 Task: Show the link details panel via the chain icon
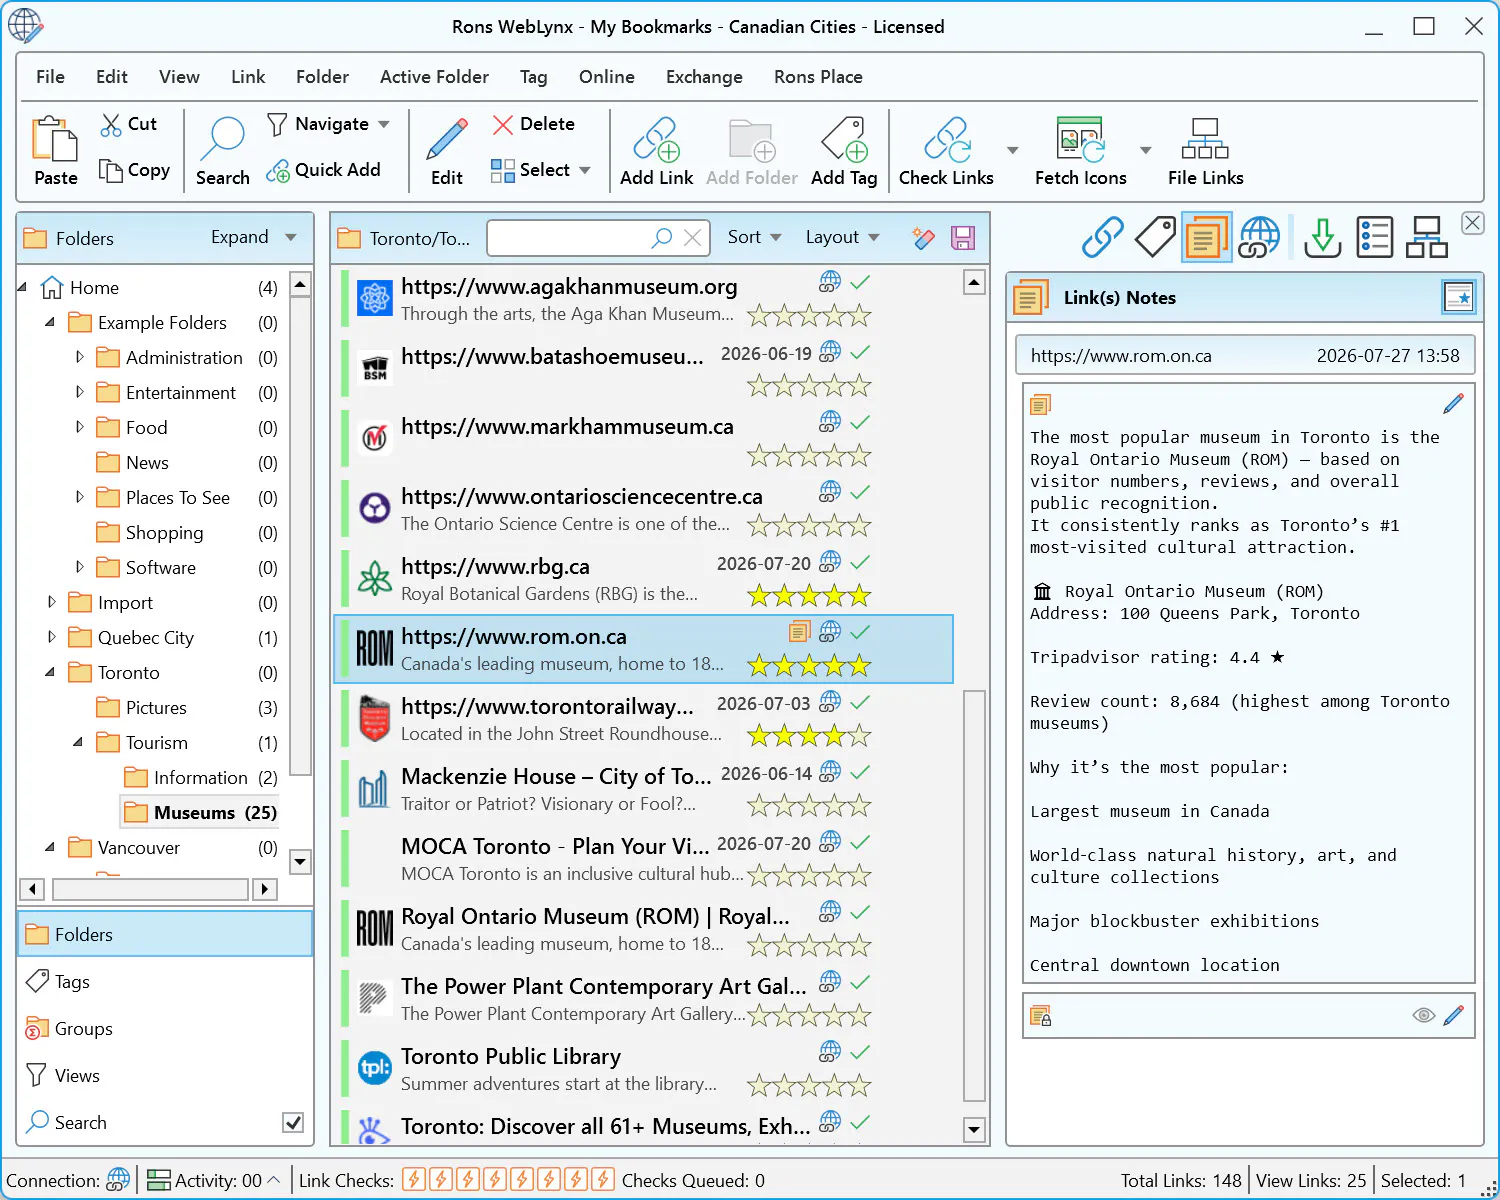click(x=1102, y=237)
